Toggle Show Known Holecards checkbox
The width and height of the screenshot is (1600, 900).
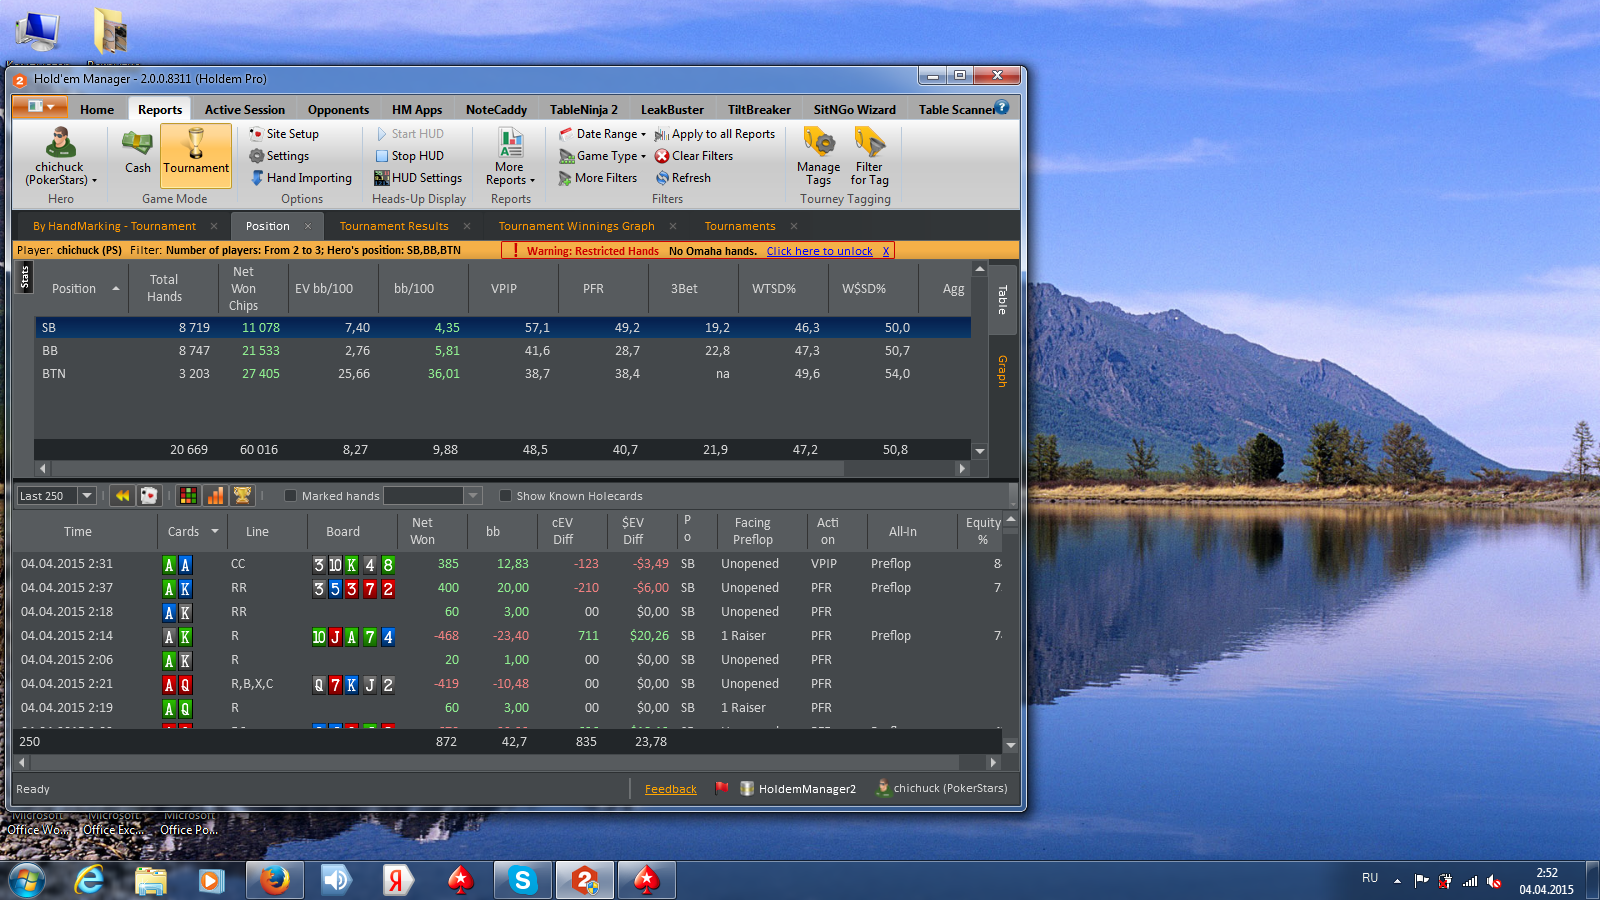coord(505,496)
